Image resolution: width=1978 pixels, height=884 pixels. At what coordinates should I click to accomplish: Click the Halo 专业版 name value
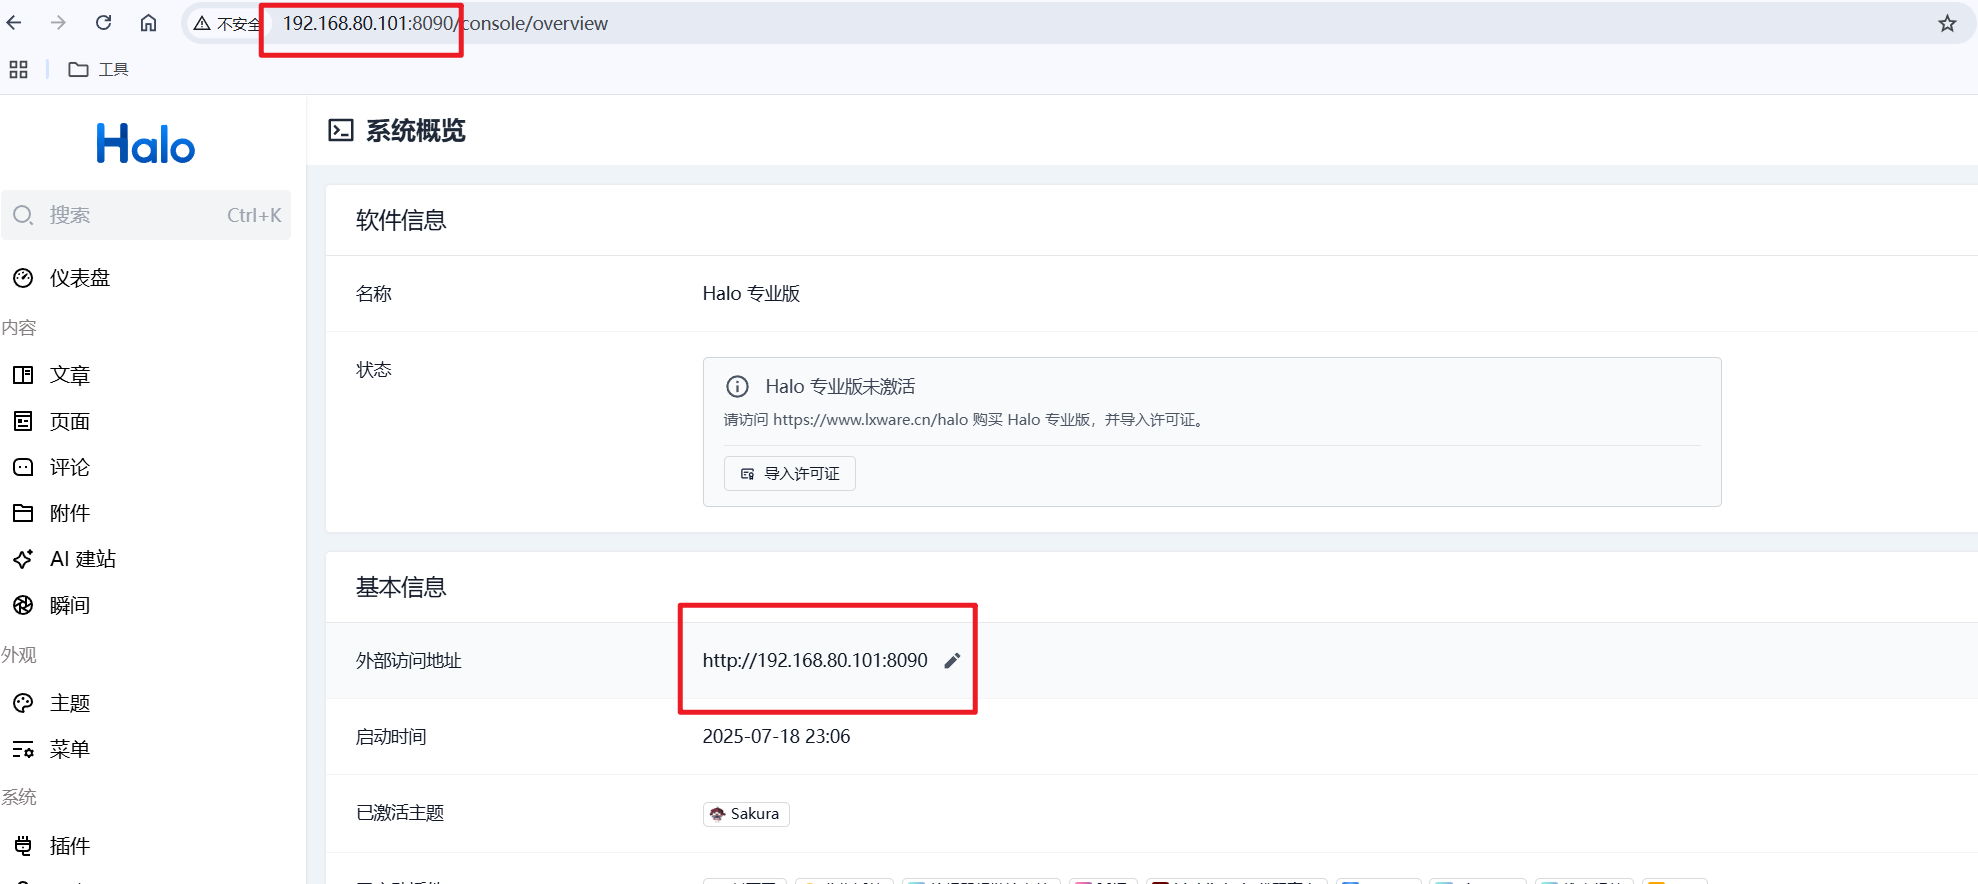coord(751,293)
